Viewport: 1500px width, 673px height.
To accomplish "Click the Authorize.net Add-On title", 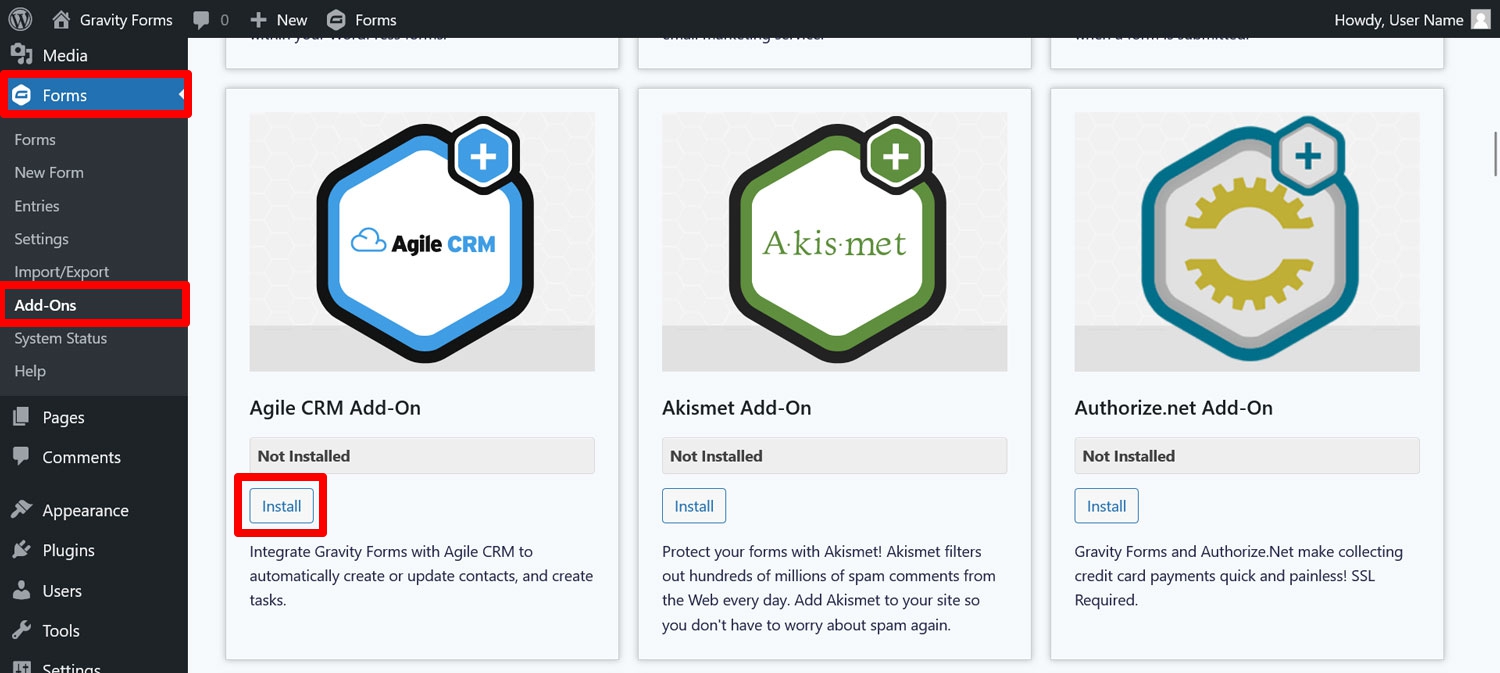I will pos(1173,408).
